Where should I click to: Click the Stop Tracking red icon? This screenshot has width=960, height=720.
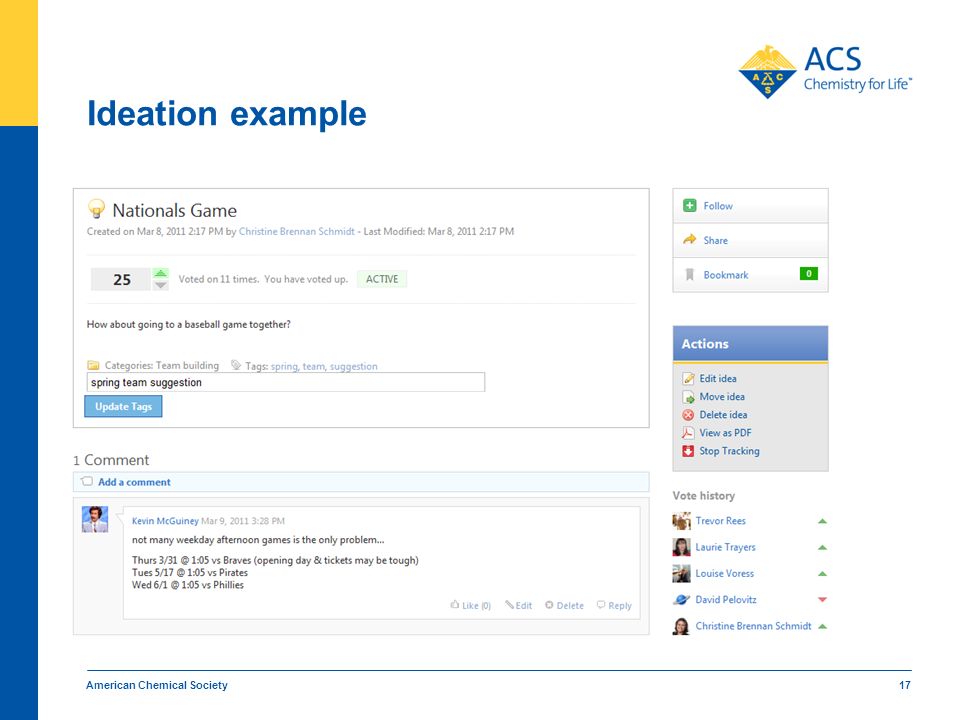pyautogui.click(x=688, y=451)
